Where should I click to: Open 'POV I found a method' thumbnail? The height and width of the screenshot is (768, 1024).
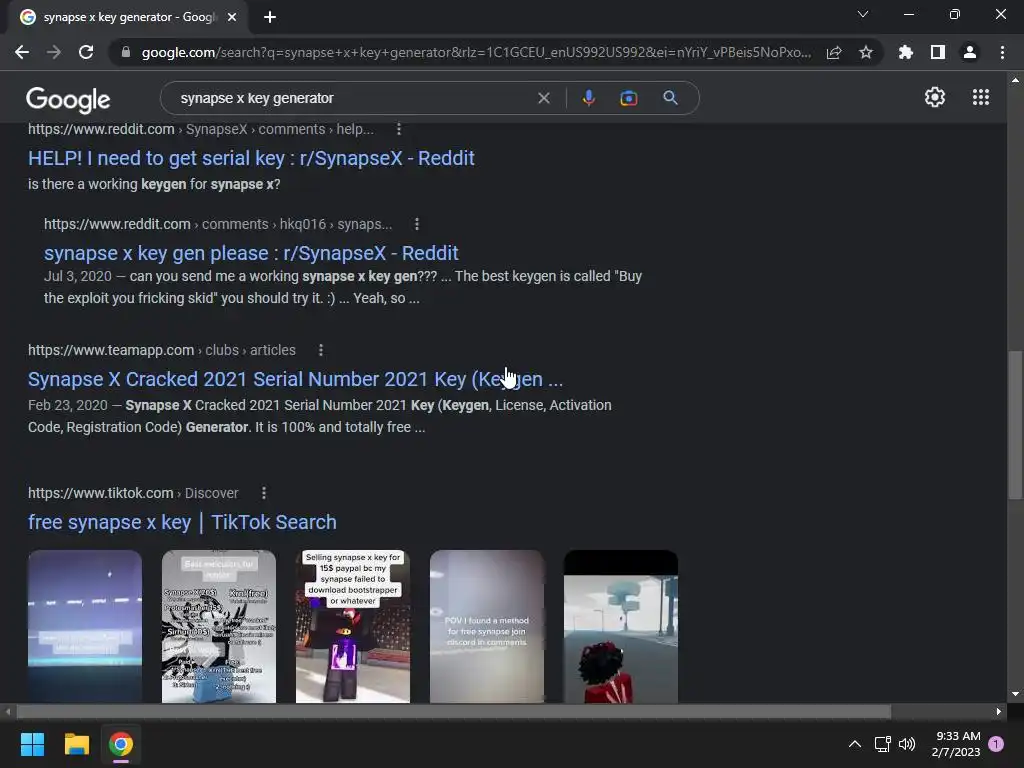click(487, 626)
